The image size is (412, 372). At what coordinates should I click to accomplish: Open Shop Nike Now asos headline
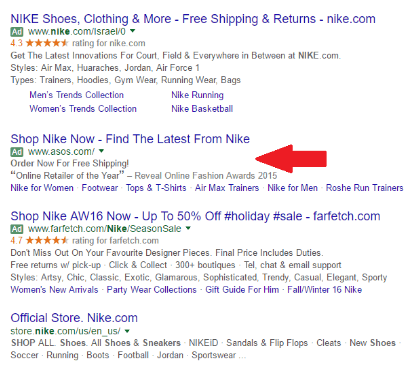pos(130,139)
